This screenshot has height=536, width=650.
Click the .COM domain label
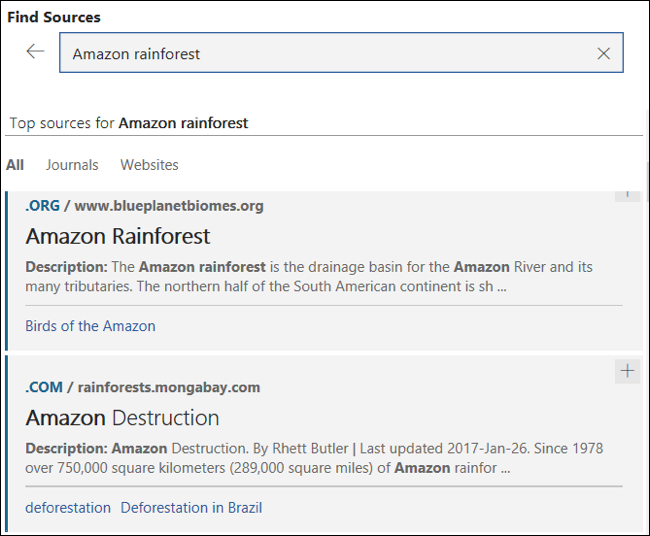pos(44,387)
